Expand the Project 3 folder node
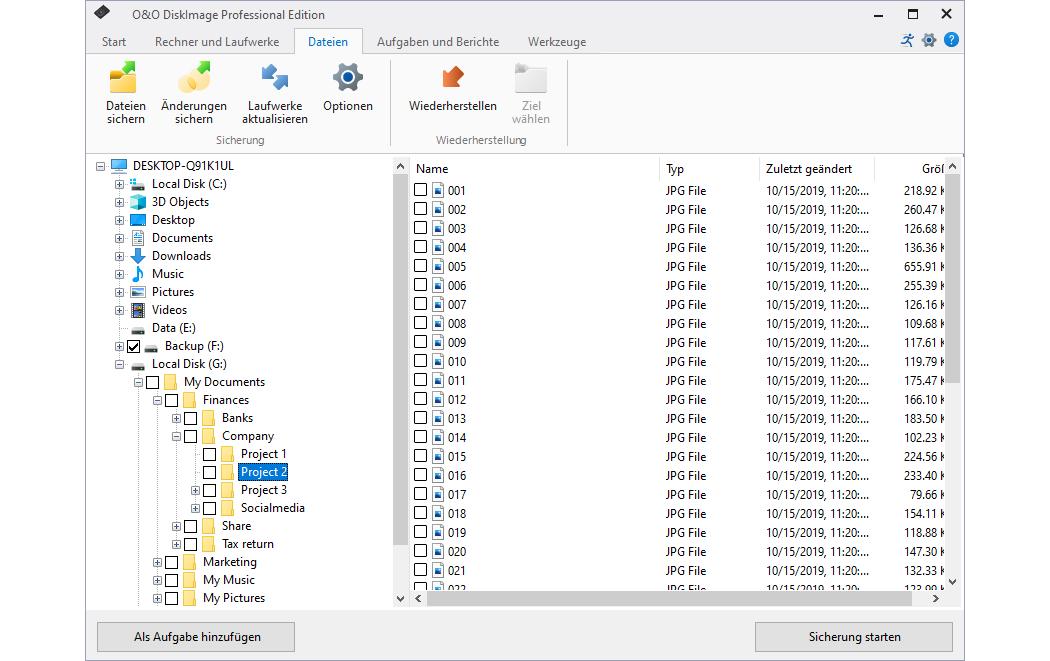The height and width of the screenshot is (661, 1050). pyautogui.click(x=195, y=490)
